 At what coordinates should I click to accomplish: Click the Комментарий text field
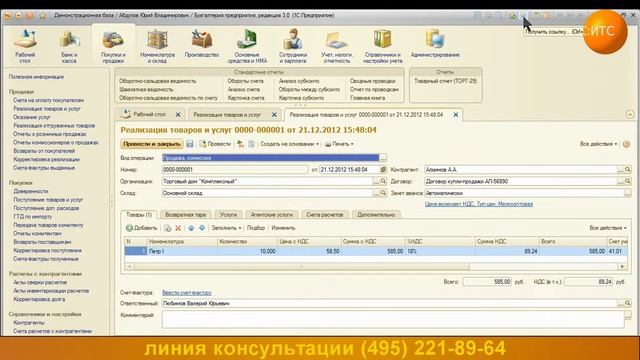tap(393, 319)
